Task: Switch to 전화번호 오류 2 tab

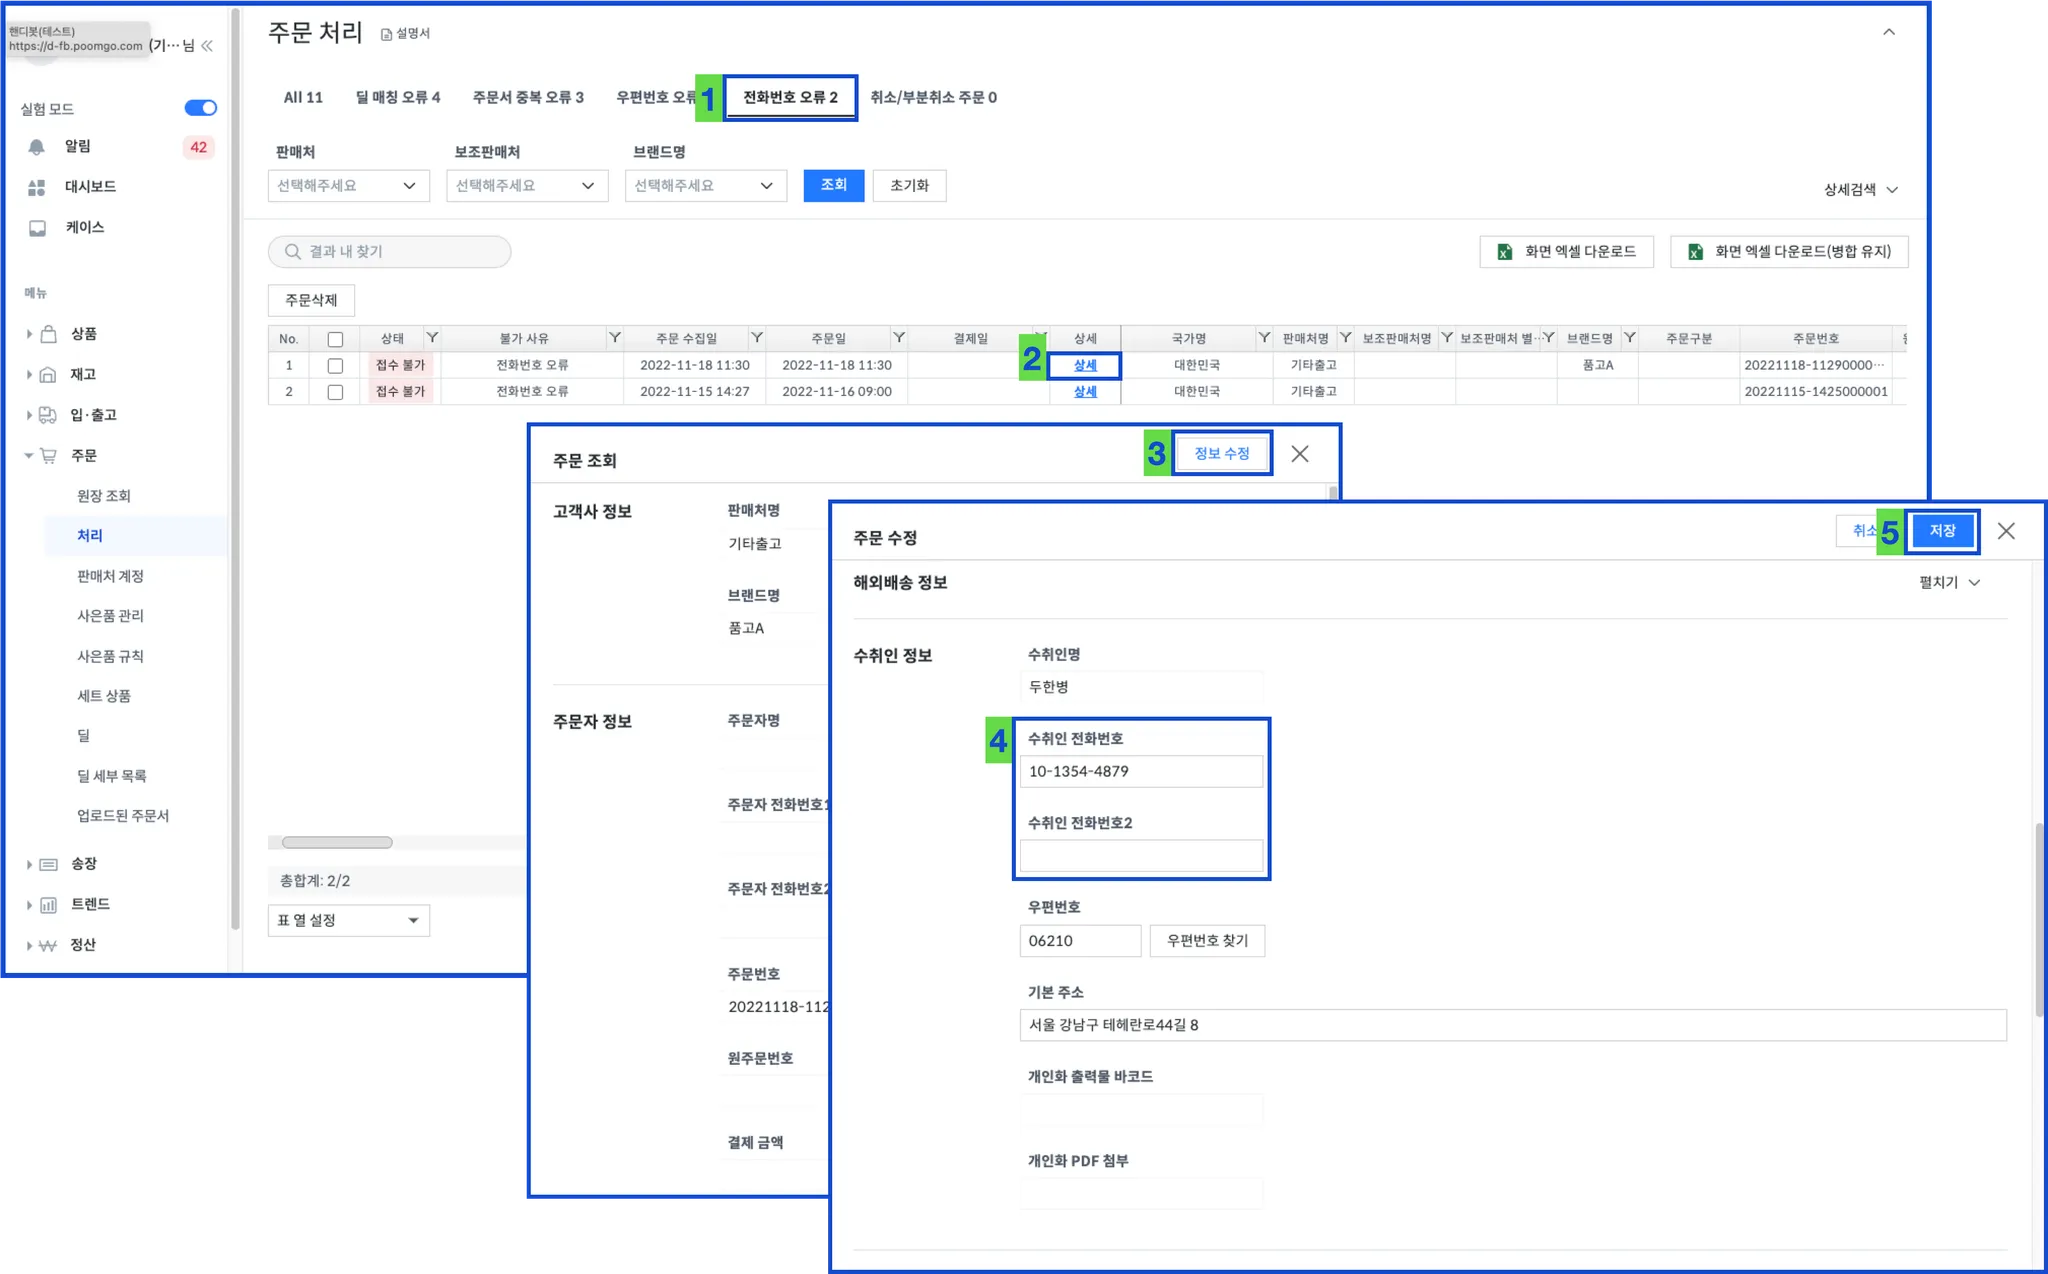Action: click(790, 98)
